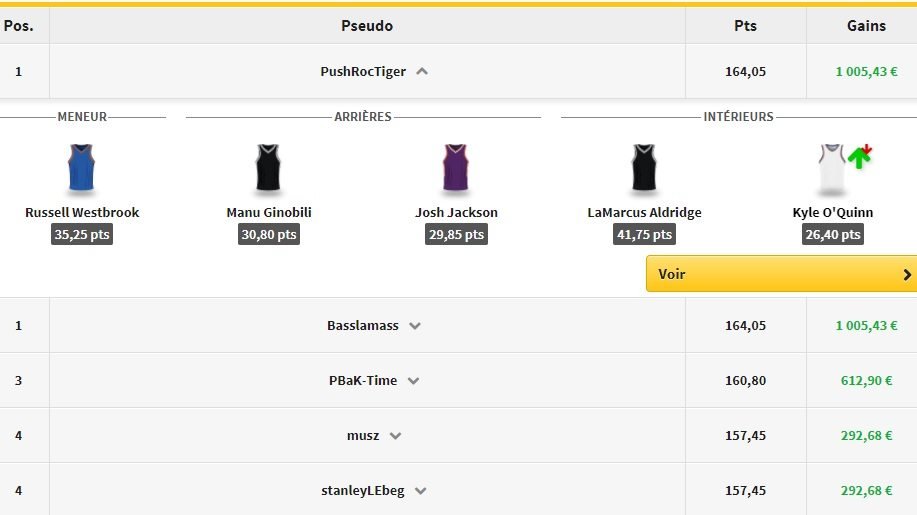Click the arrow on the Voir button
Image resolution: width=917 pixels, height=515 pixels.
(907, 274)
